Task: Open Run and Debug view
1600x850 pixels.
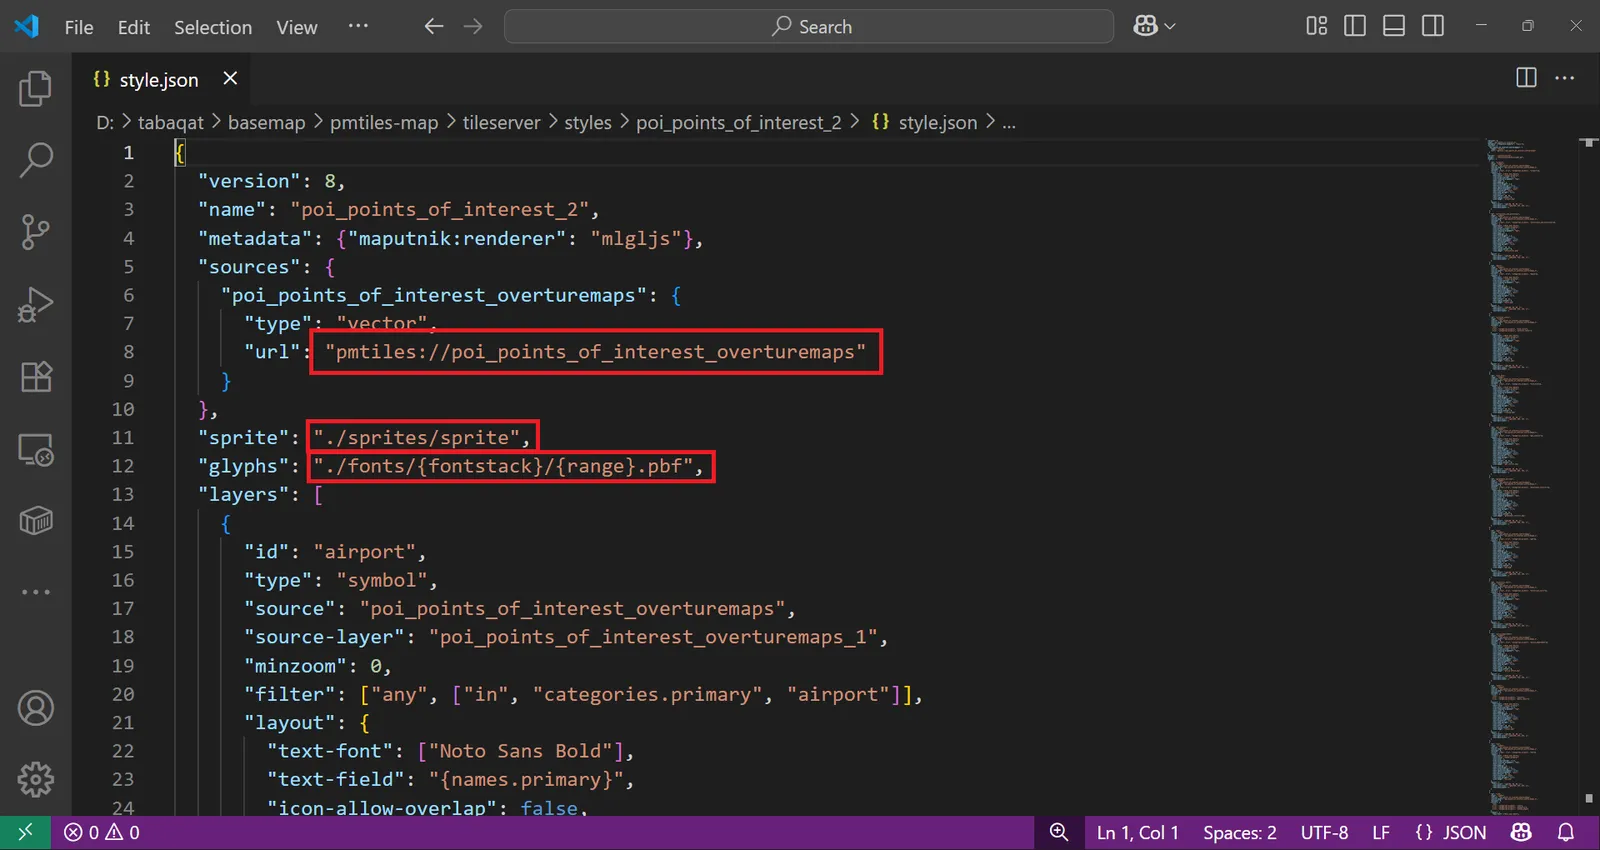Action: [36, 304]
